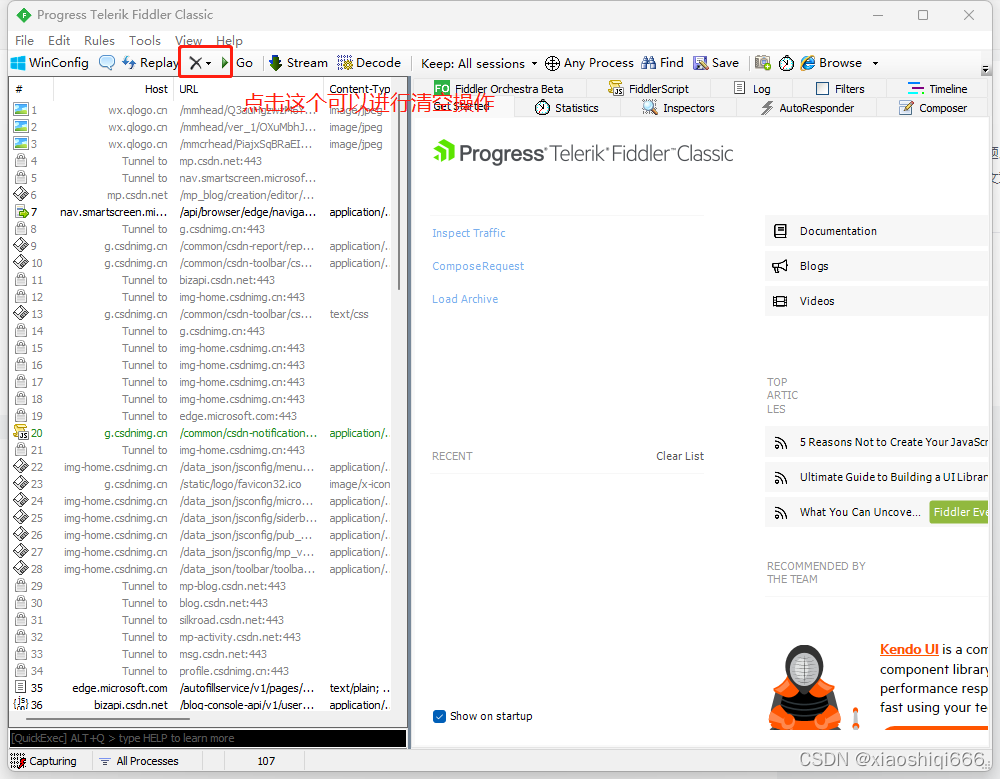Image resolution: width=1000 pixels, height=779 pixels.
Task: Toggle Stream mode in toolbar
Action: click(298, 63)
